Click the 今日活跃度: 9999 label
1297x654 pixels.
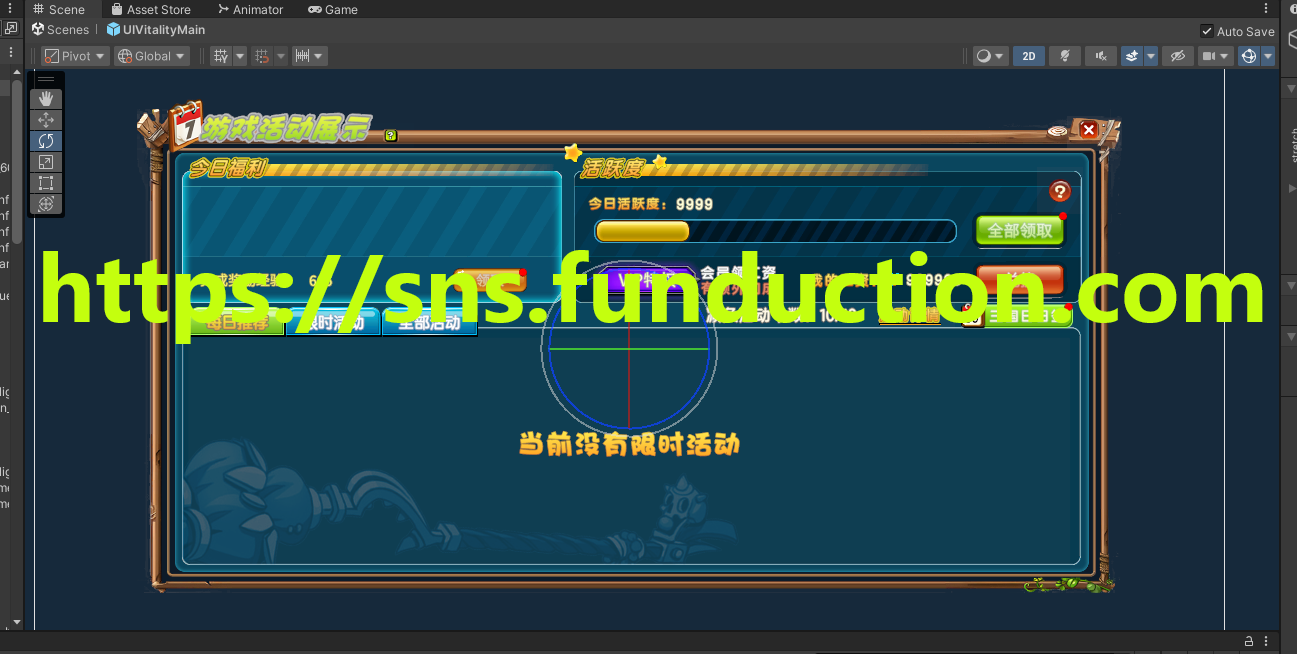point(651,204)
